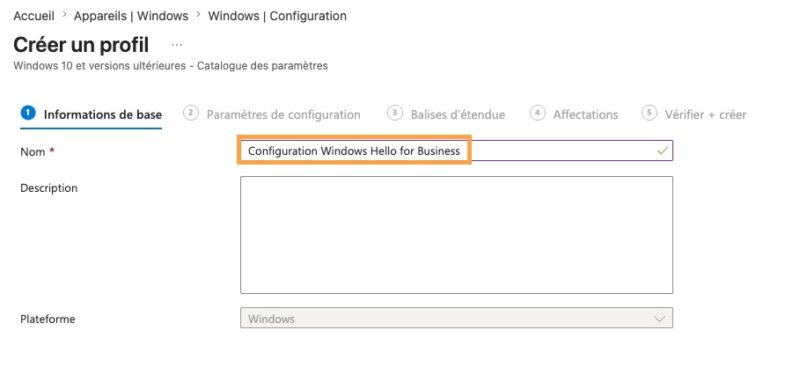Go to Paramètres de configuration tab
The height and width of the screenshot is (367, 800).
click(x=283, y=114)
